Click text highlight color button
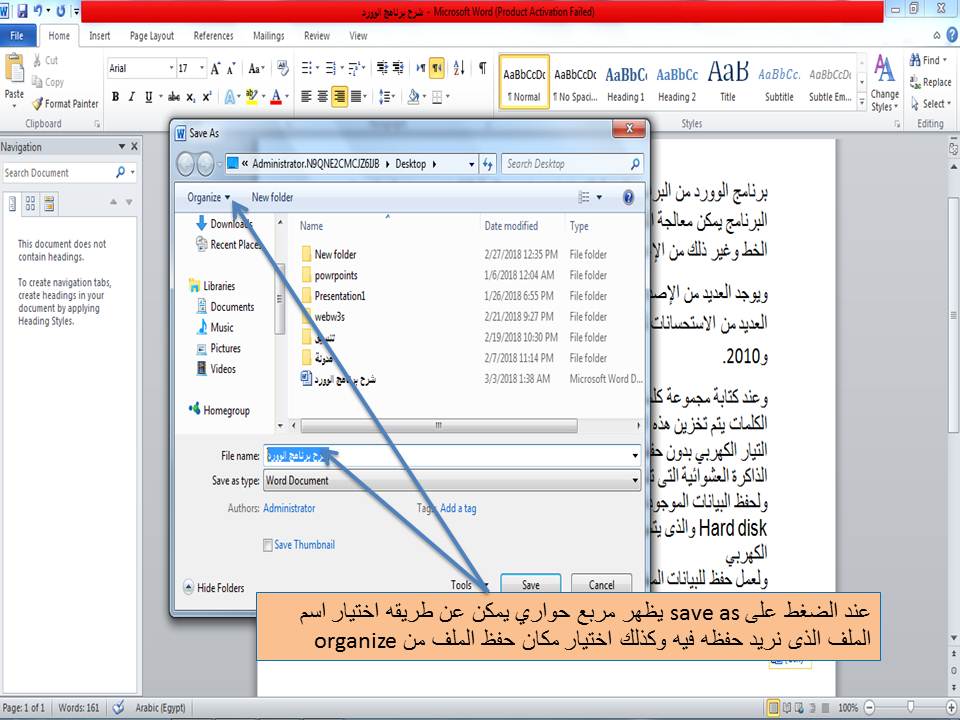 (x=252, y=97)
